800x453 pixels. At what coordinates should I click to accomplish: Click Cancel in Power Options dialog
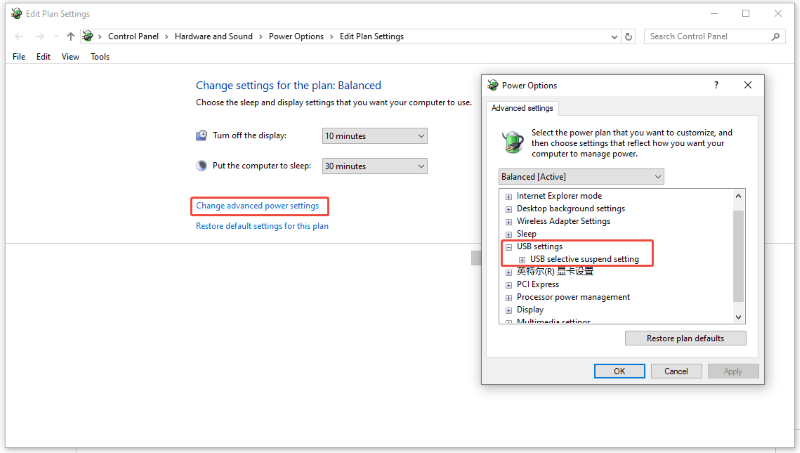(676, 371)
